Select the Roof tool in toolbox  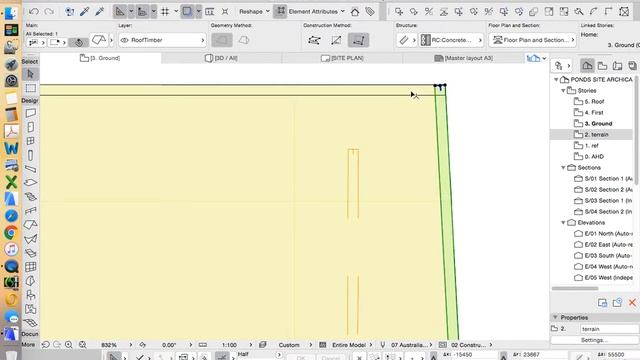coord(31,224)
